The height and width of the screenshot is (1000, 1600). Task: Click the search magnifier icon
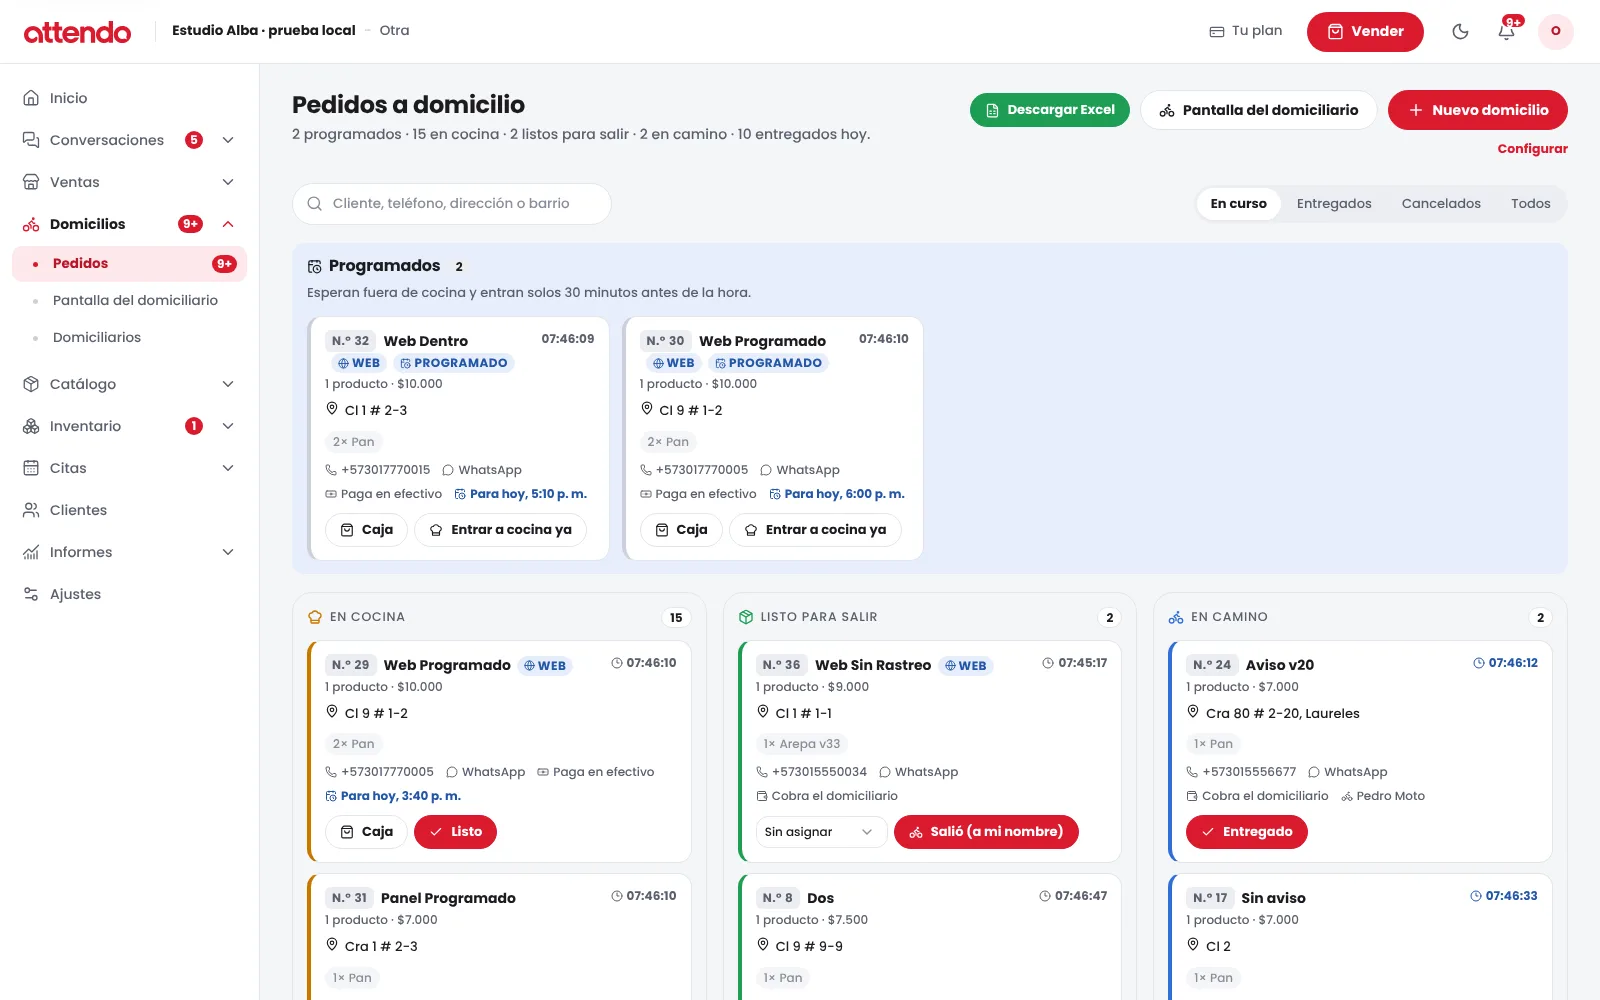[314, 204]
